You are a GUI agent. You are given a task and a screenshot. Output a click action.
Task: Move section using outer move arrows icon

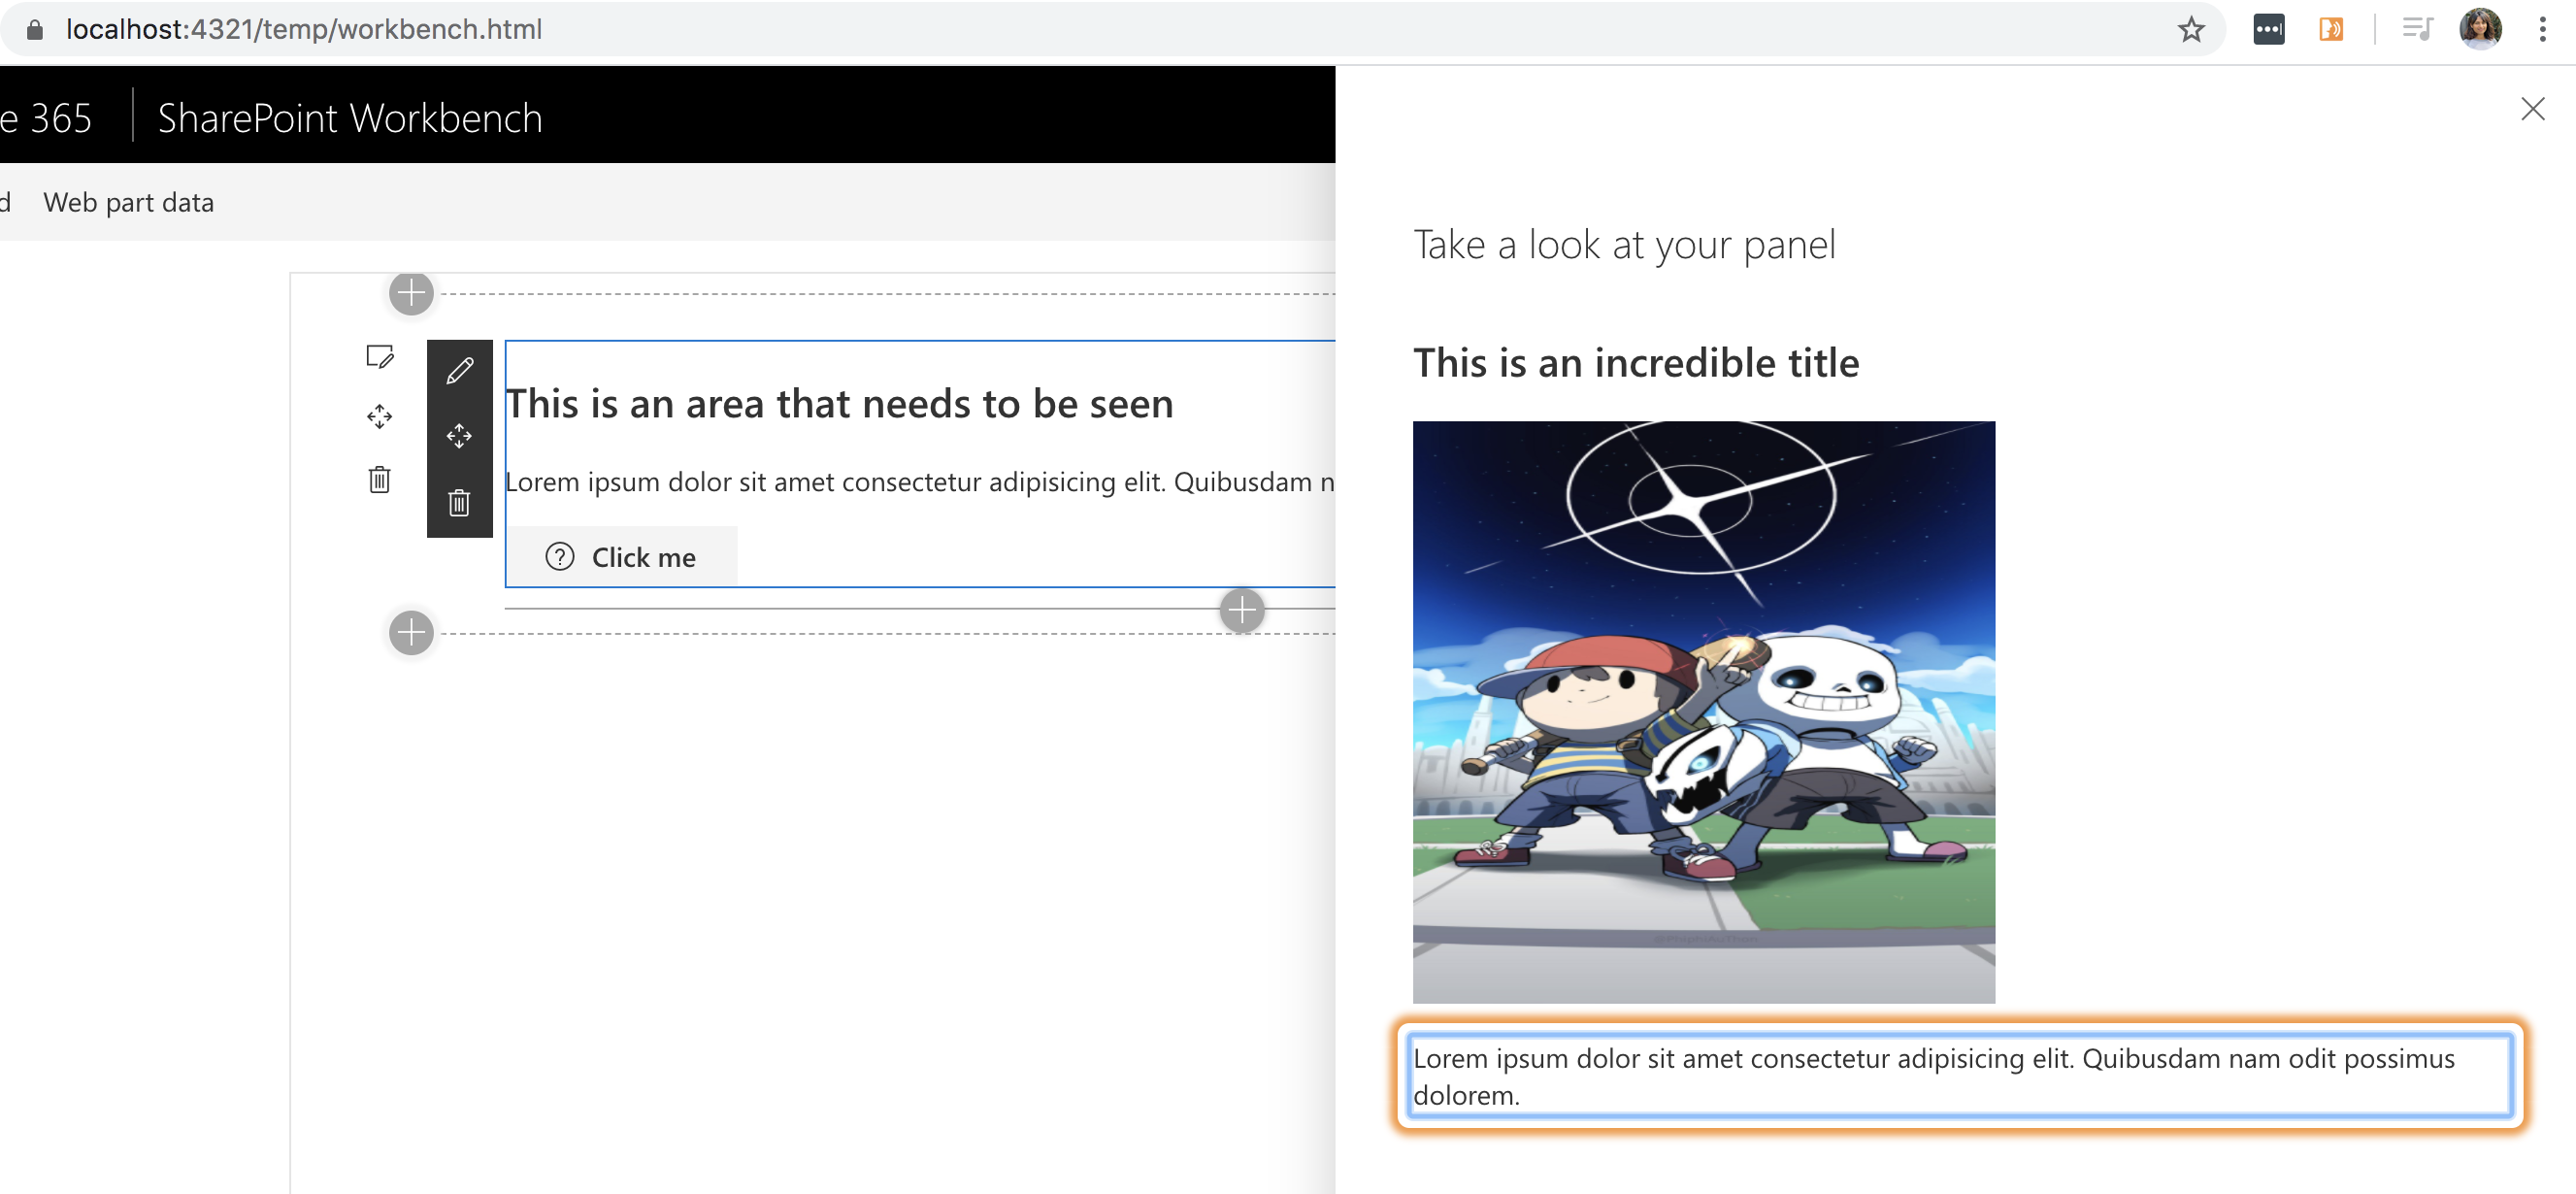click(379, 416)
